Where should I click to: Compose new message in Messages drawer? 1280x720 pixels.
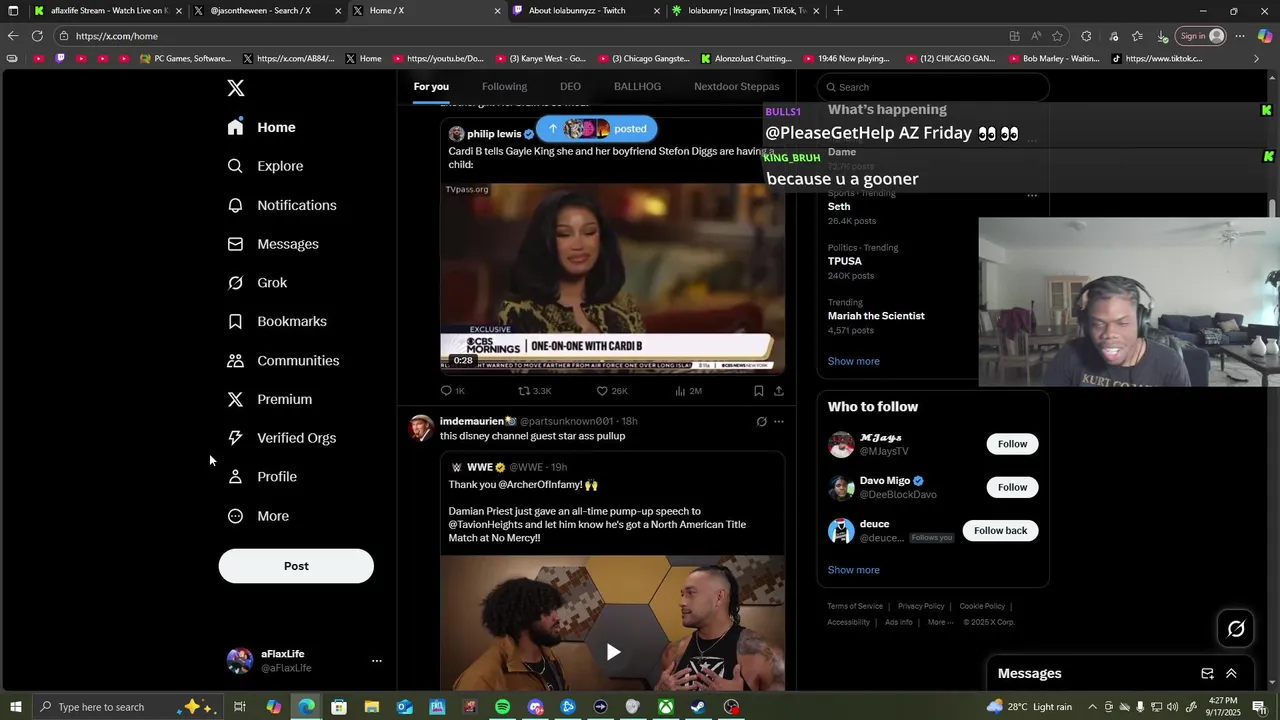[1207, 674]
